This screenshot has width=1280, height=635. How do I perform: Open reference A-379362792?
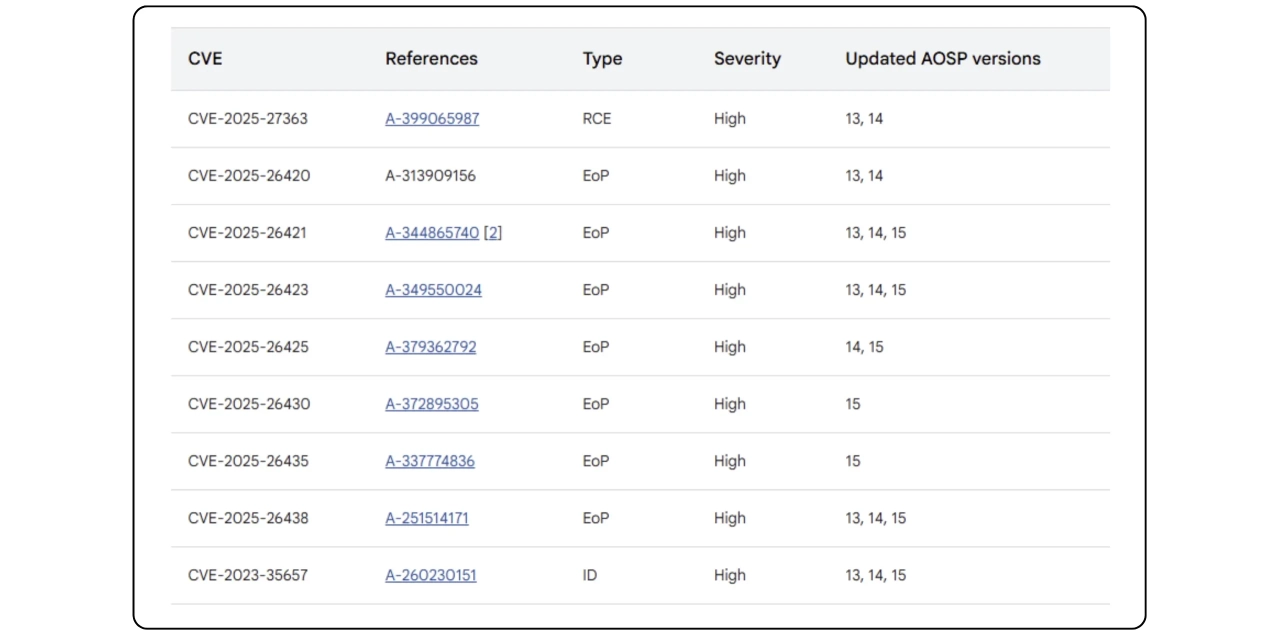(431, 347)
